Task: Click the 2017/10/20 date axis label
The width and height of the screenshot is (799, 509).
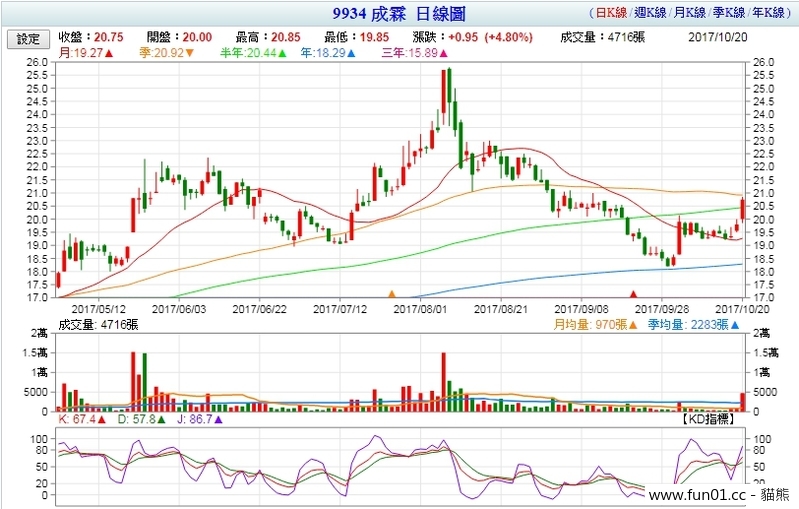Action: 742,309
